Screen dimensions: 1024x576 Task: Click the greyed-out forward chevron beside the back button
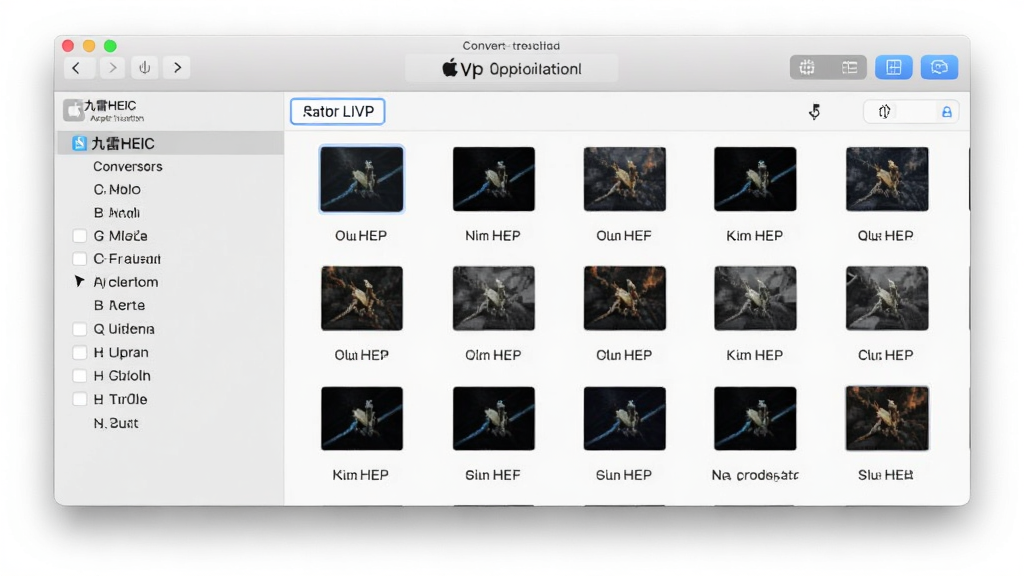(112, 68)
